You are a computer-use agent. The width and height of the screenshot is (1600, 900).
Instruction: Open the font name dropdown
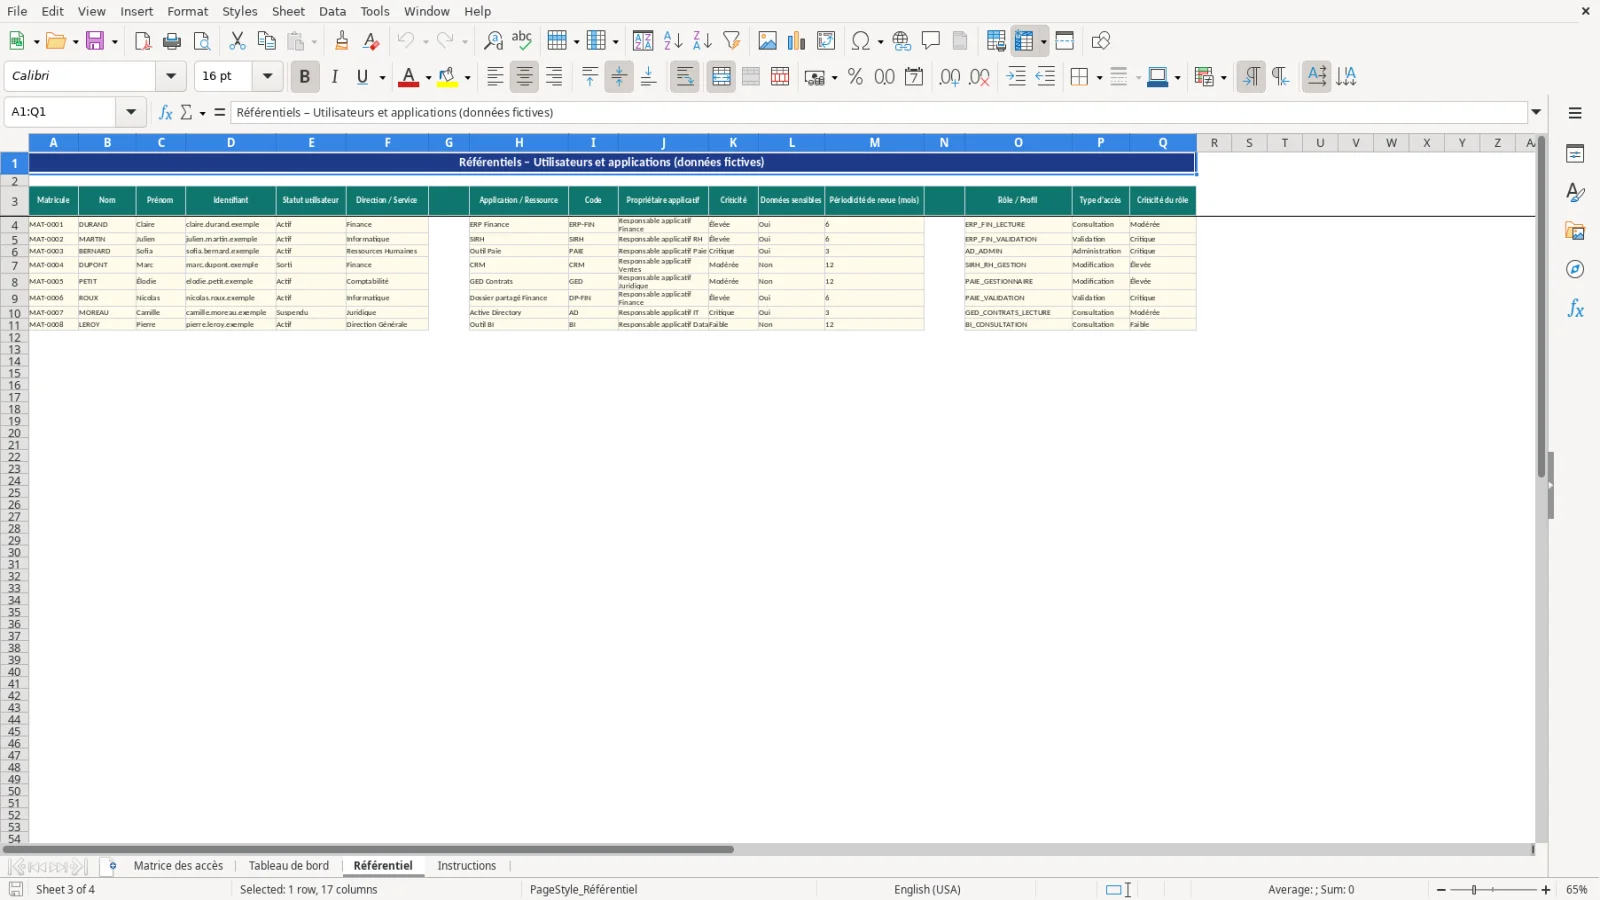click(171, 76)
